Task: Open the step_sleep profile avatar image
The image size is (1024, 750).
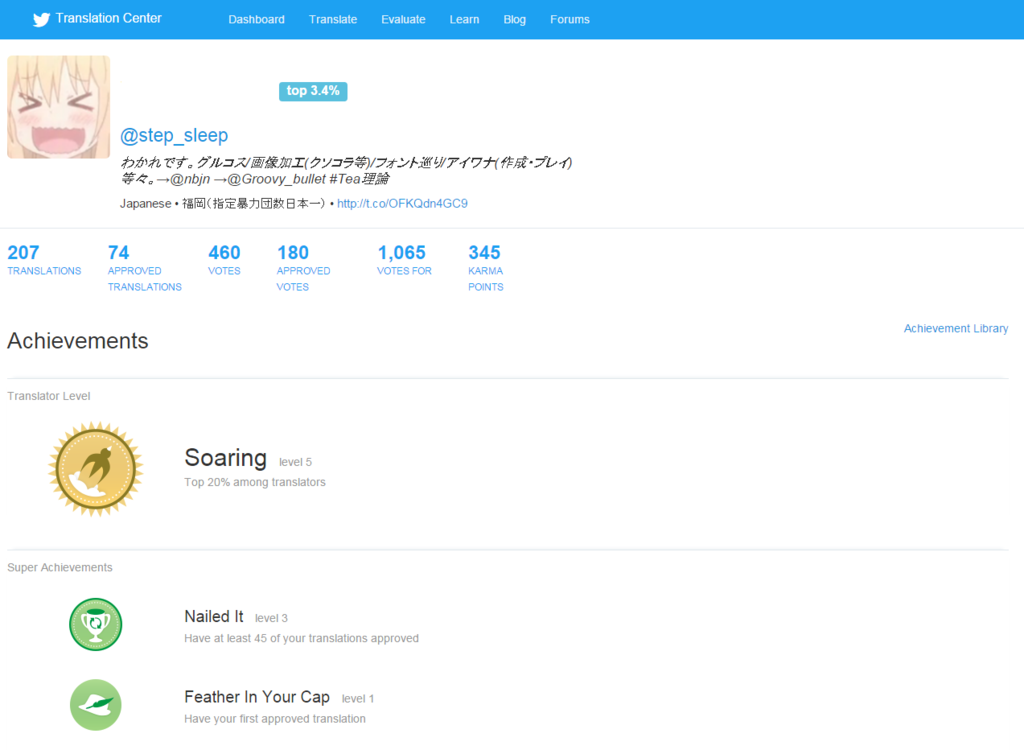Action: 59,107
